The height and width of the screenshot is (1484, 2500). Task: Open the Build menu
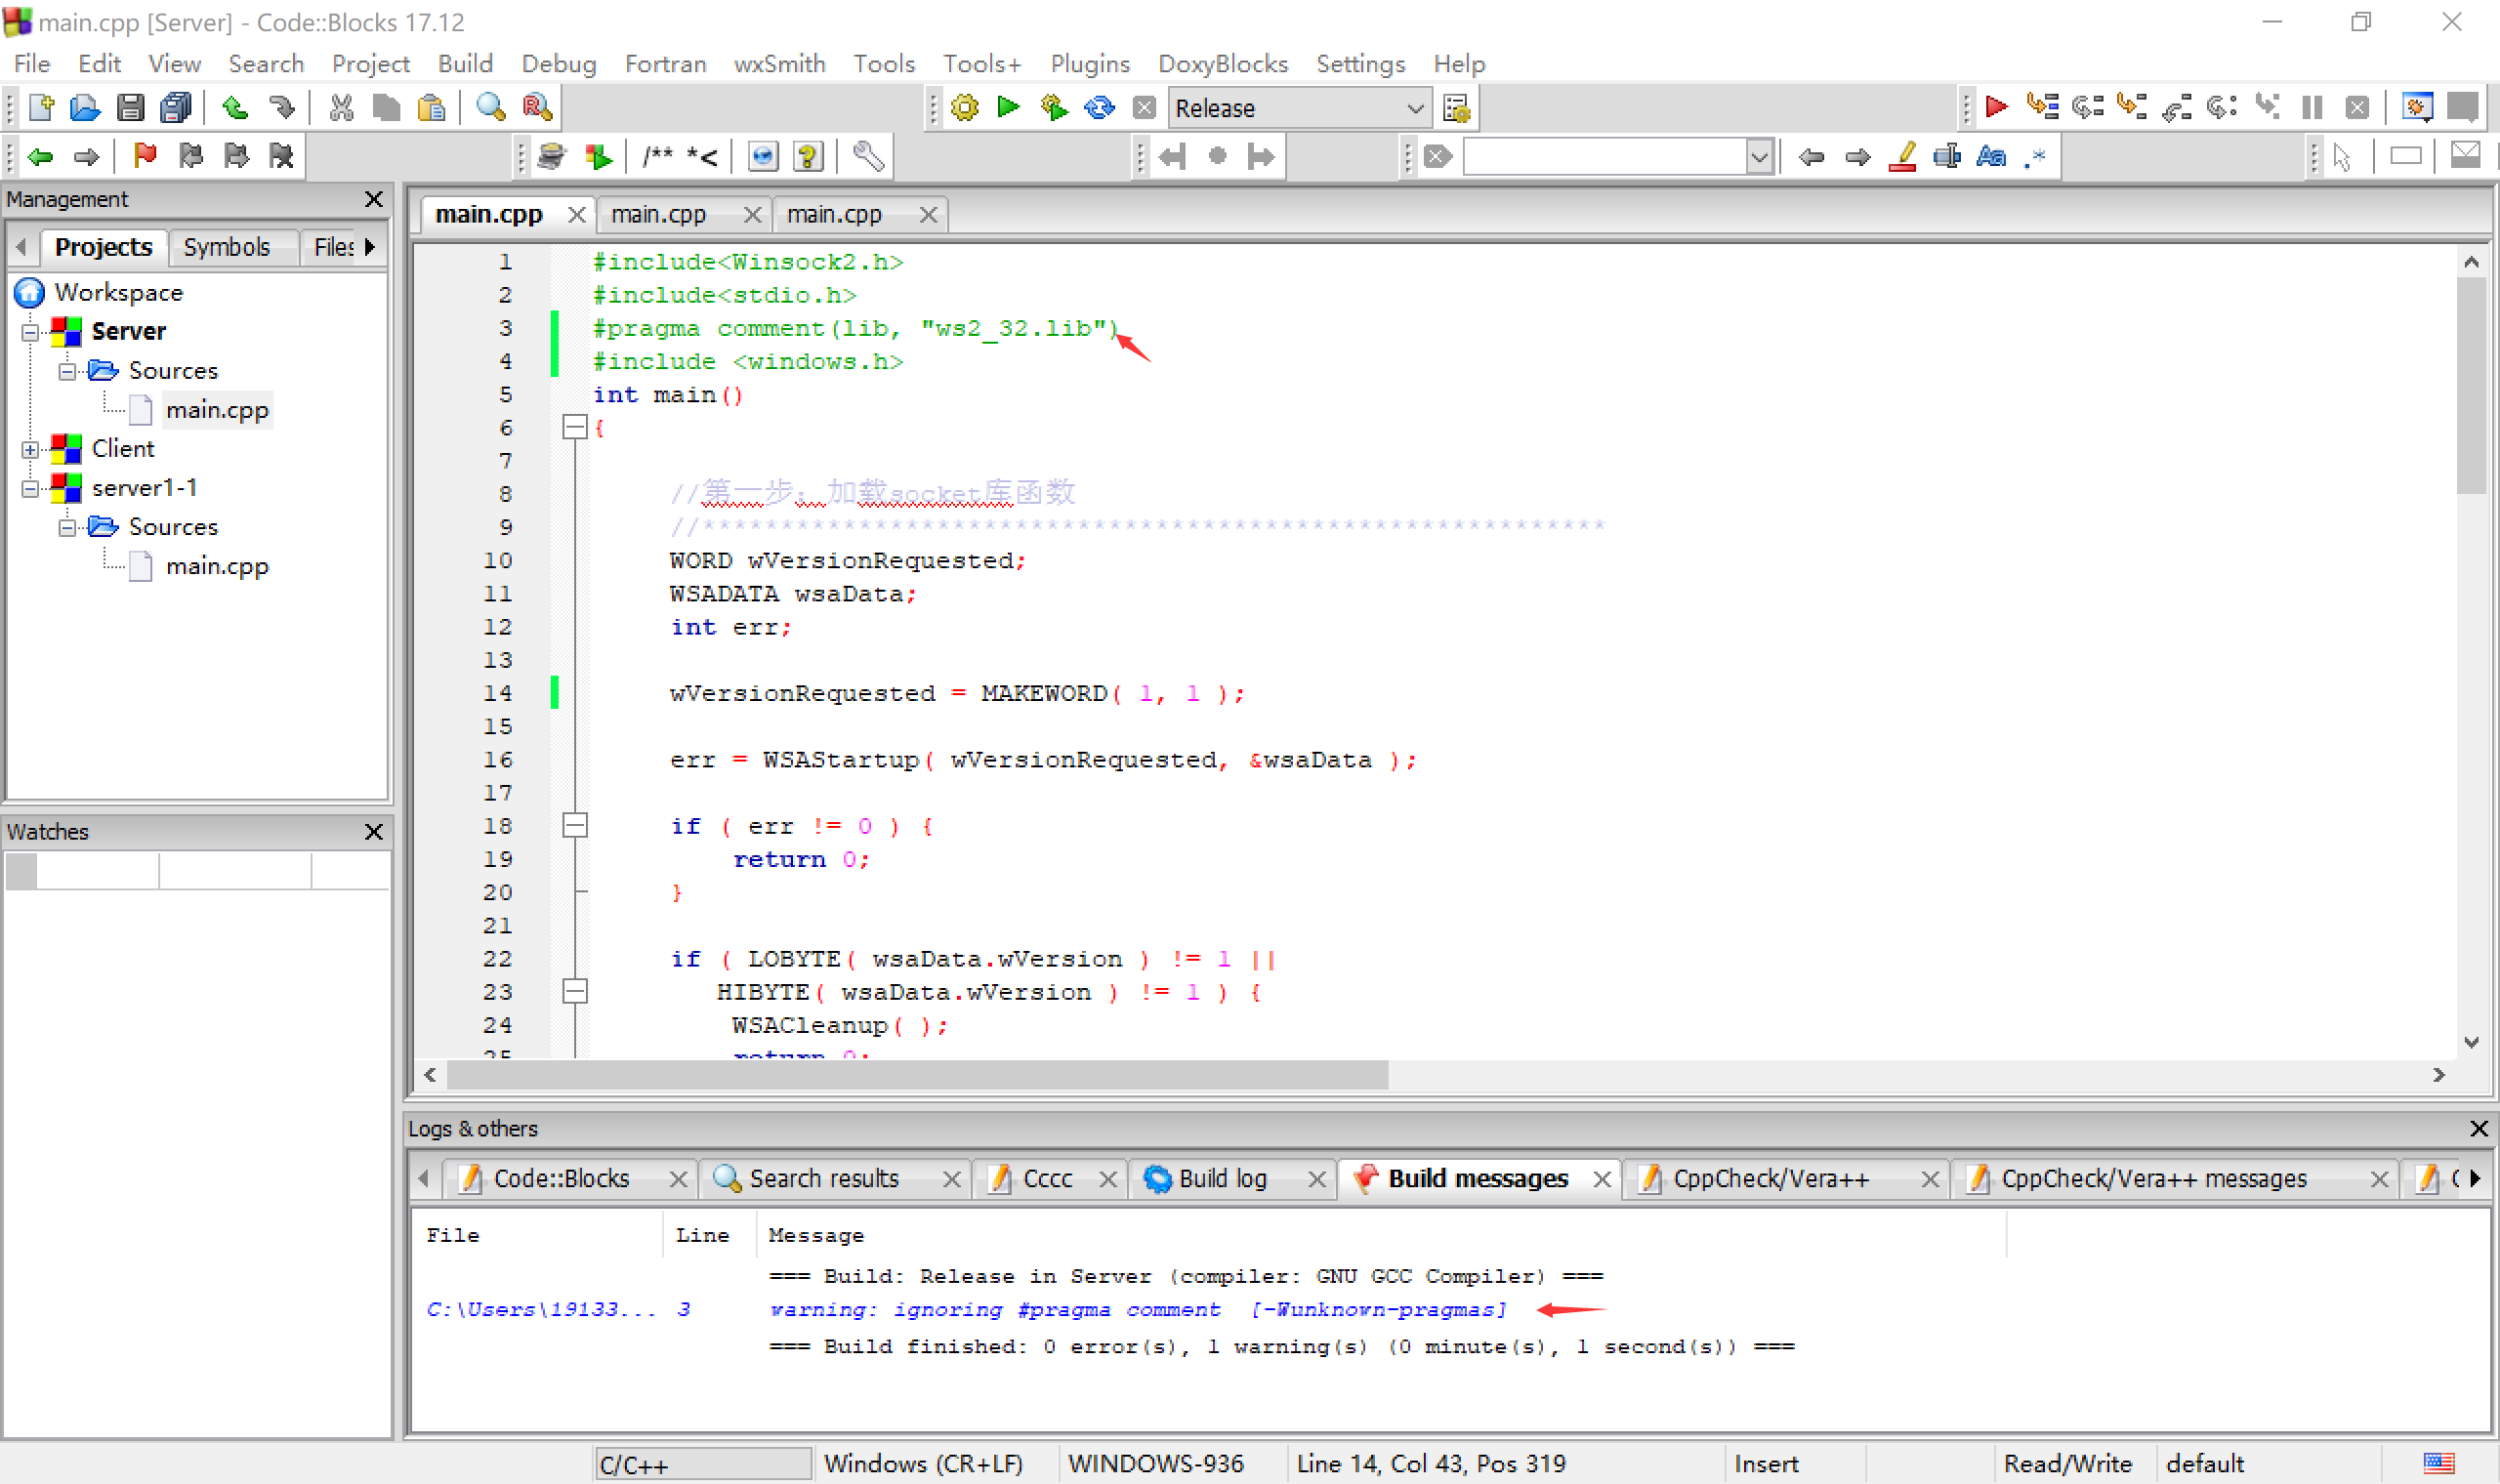465,64
